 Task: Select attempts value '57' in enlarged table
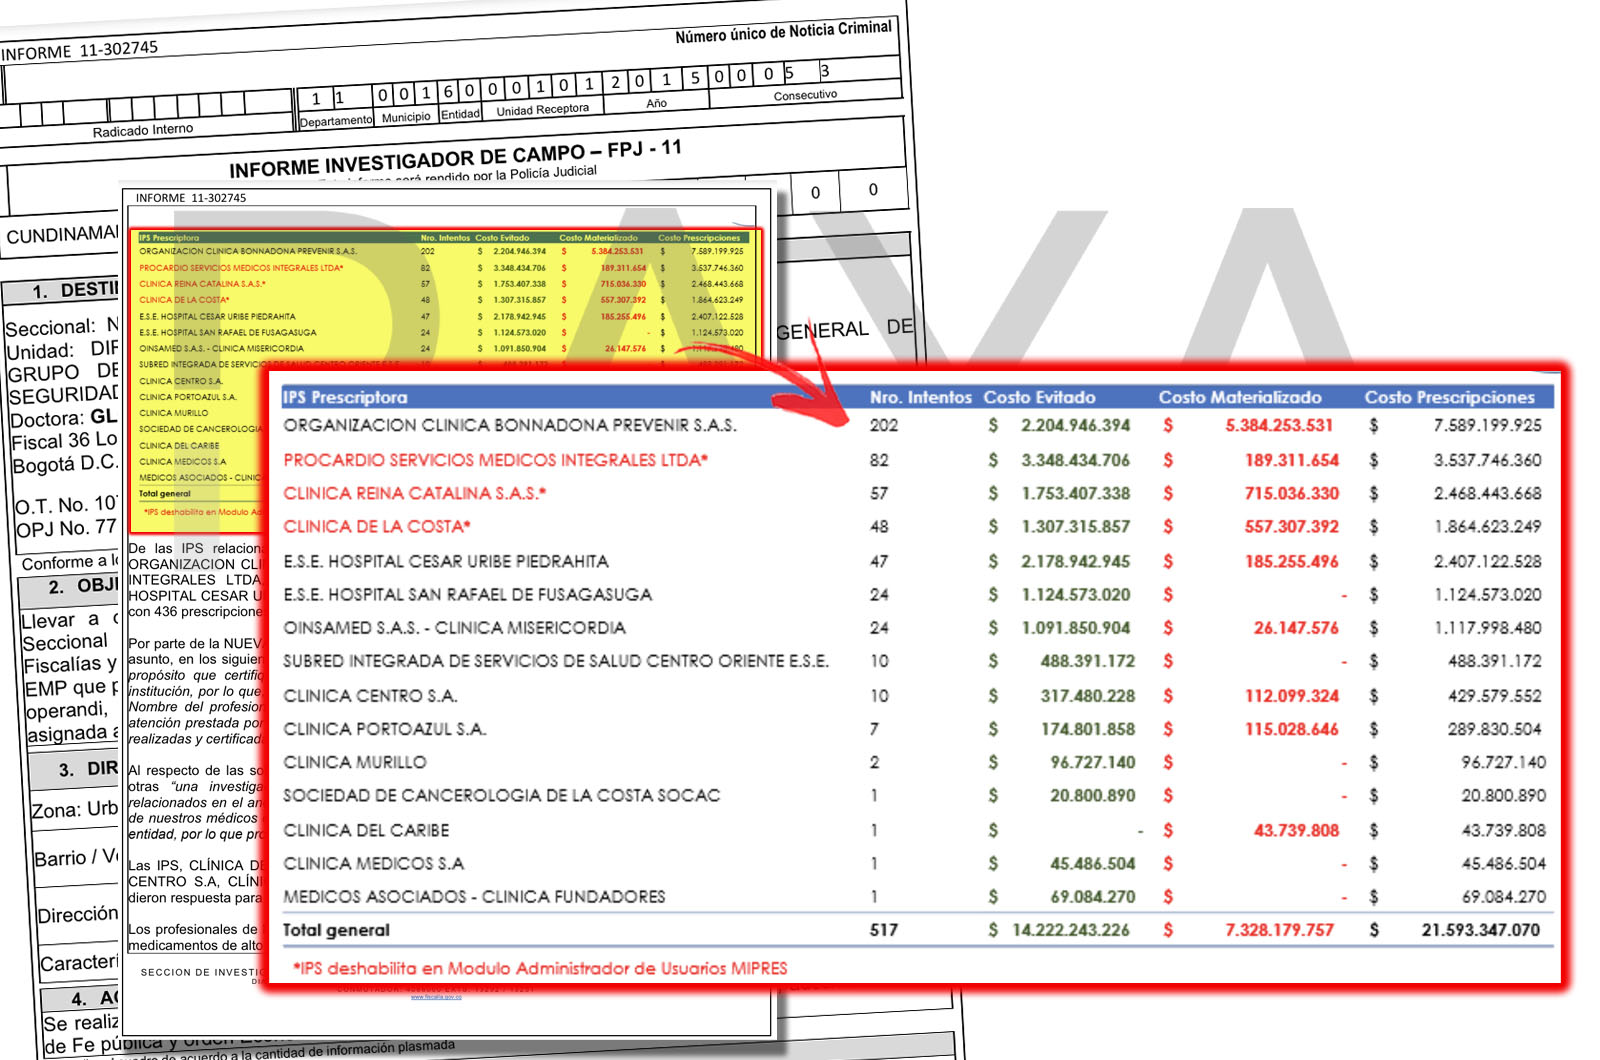tap(879, 493)
